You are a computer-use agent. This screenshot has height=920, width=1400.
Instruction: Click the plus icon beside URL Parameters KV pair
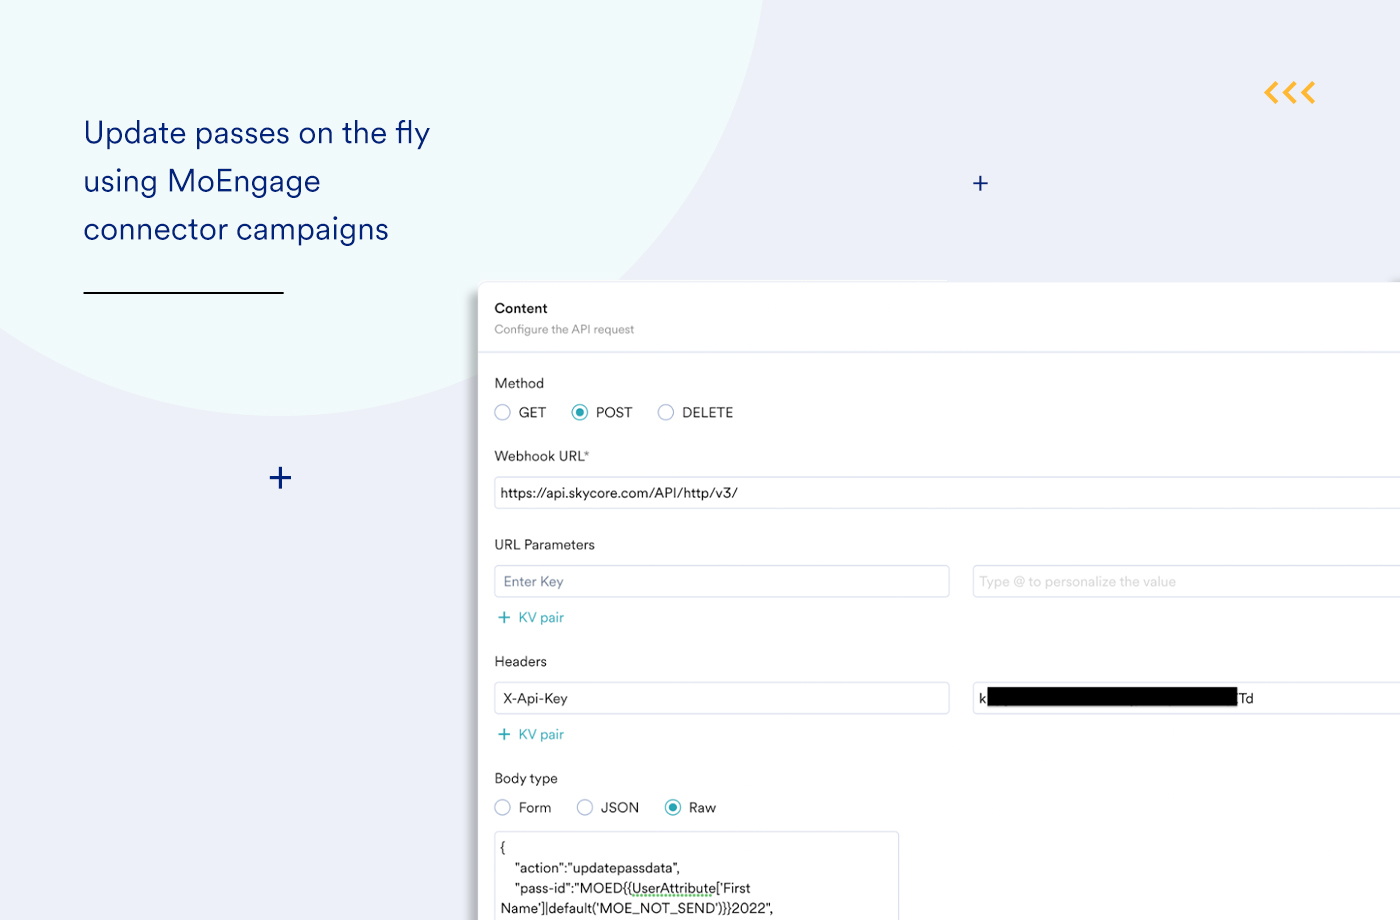[504, 617]
